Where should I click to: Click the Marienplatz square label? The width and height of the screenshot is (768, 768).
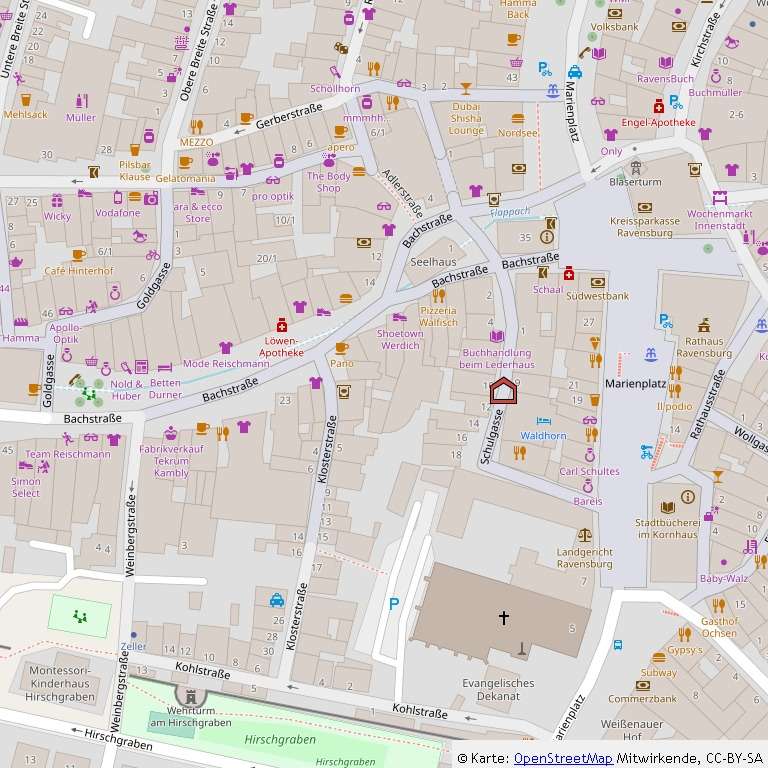(x=635, y=384)
